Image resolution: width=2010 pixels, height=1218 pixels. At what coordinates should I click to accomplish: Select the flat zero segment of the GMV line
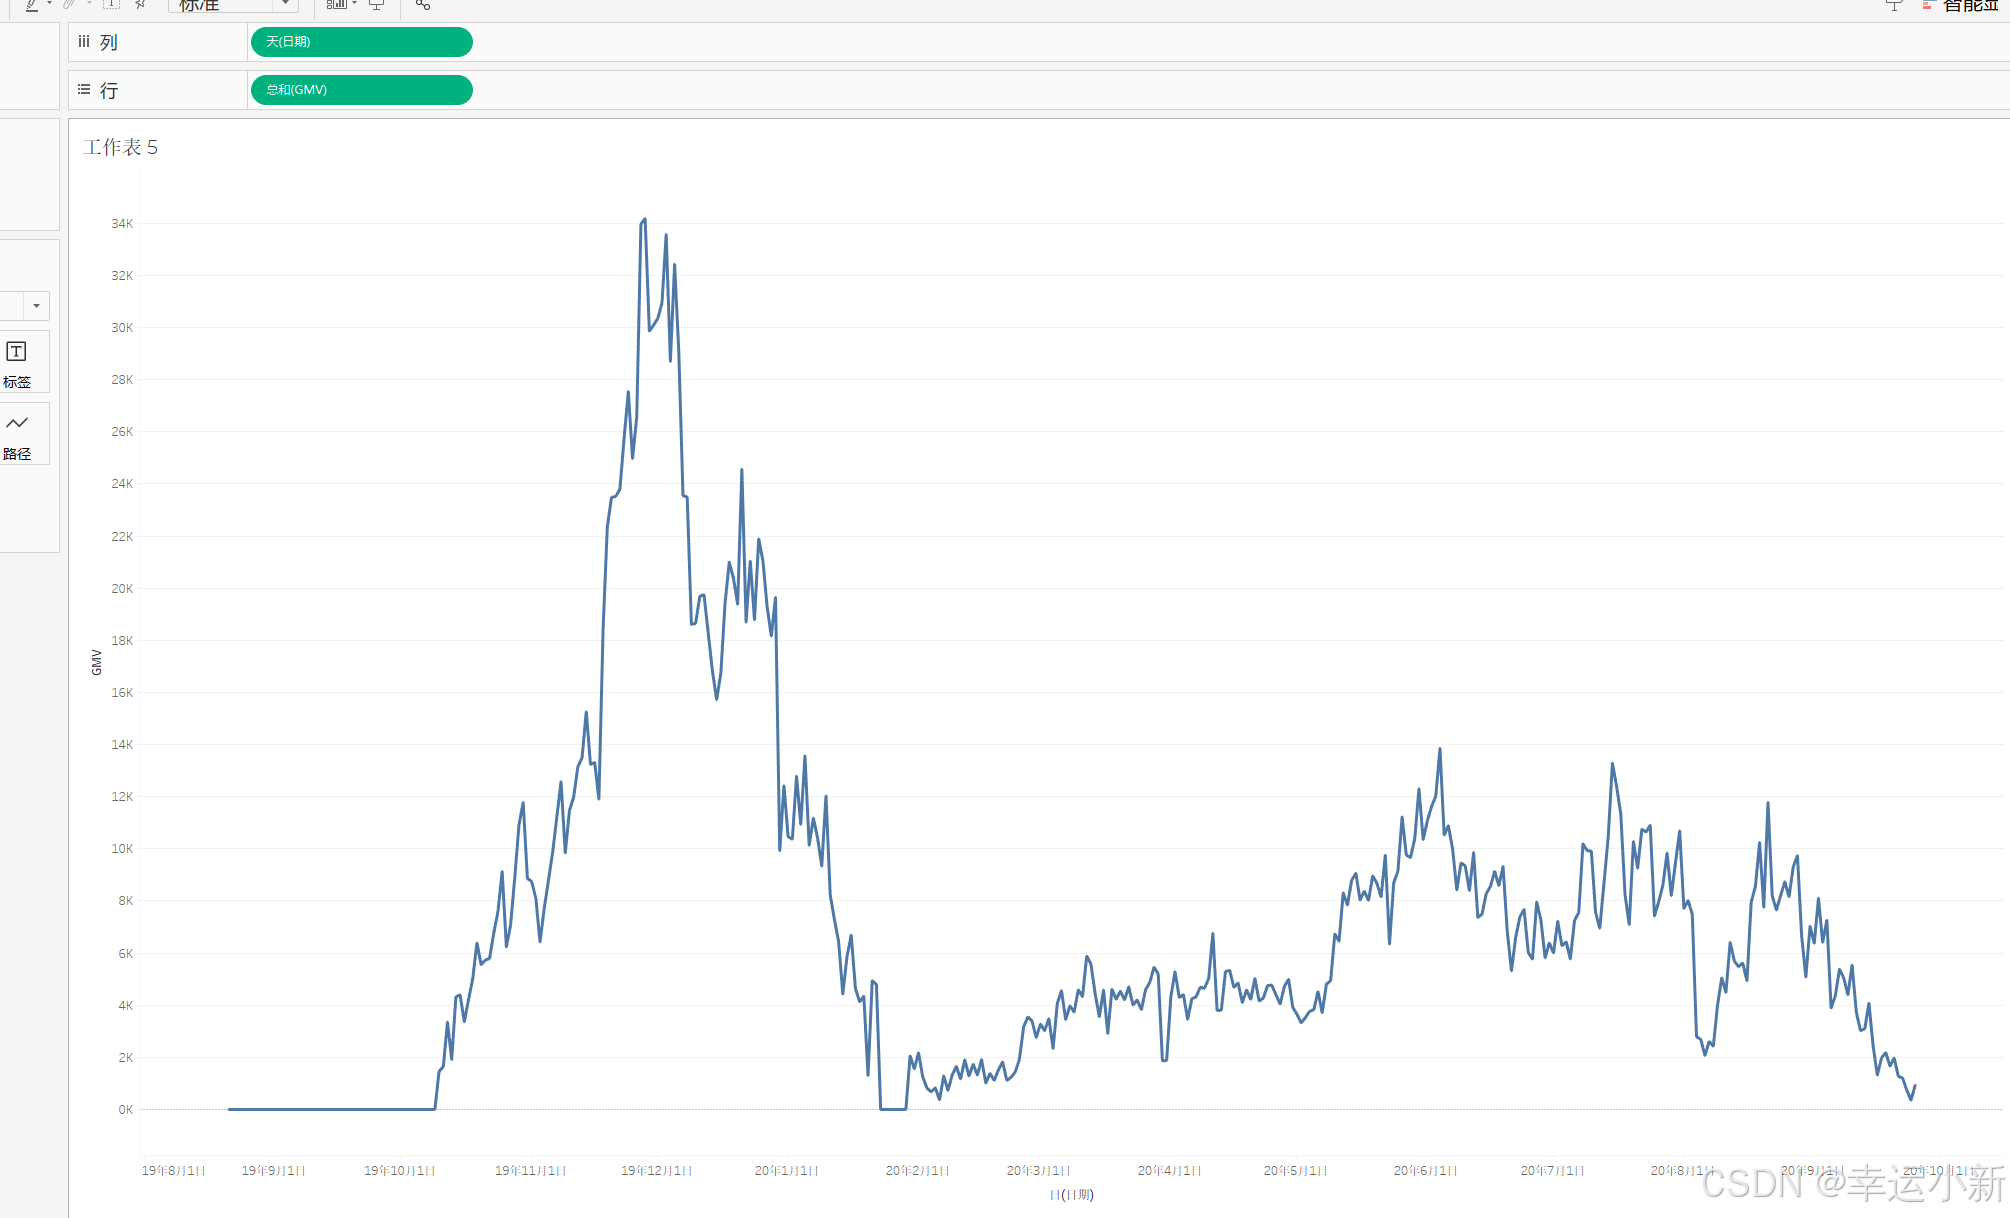click(x=331, y=1109)
